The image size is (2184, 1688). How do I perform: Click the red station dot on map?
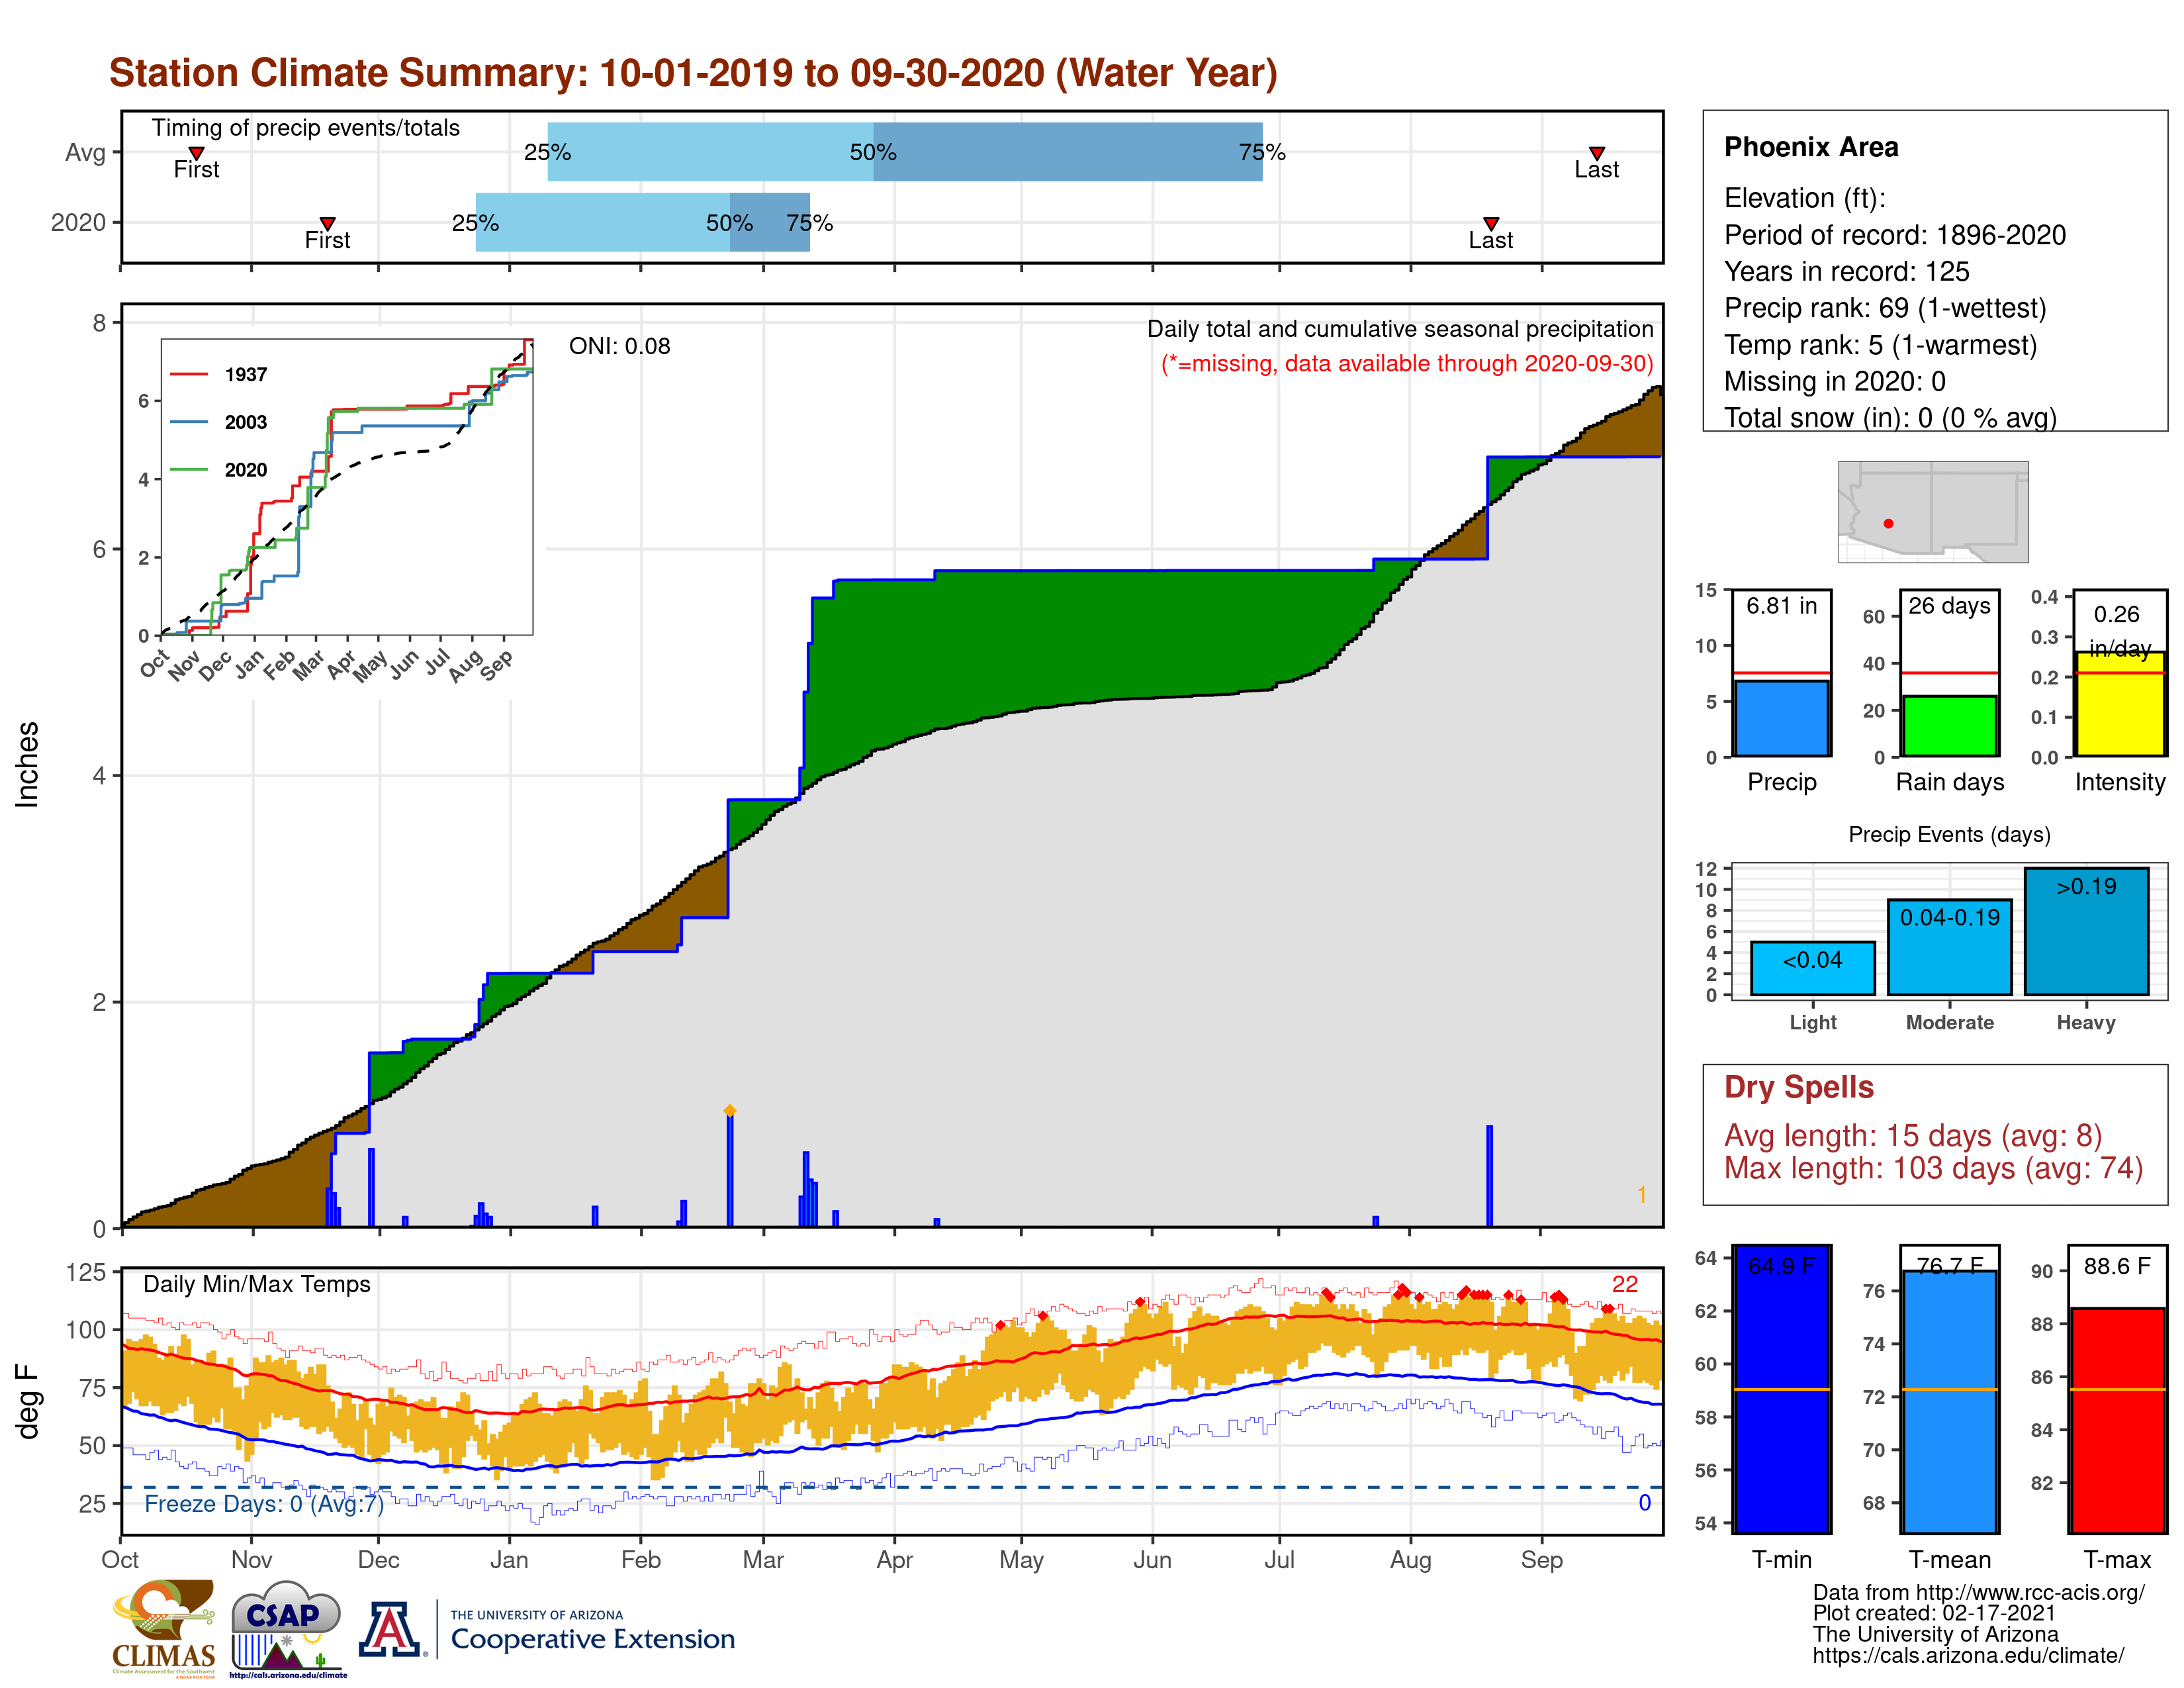point(1888,523)
